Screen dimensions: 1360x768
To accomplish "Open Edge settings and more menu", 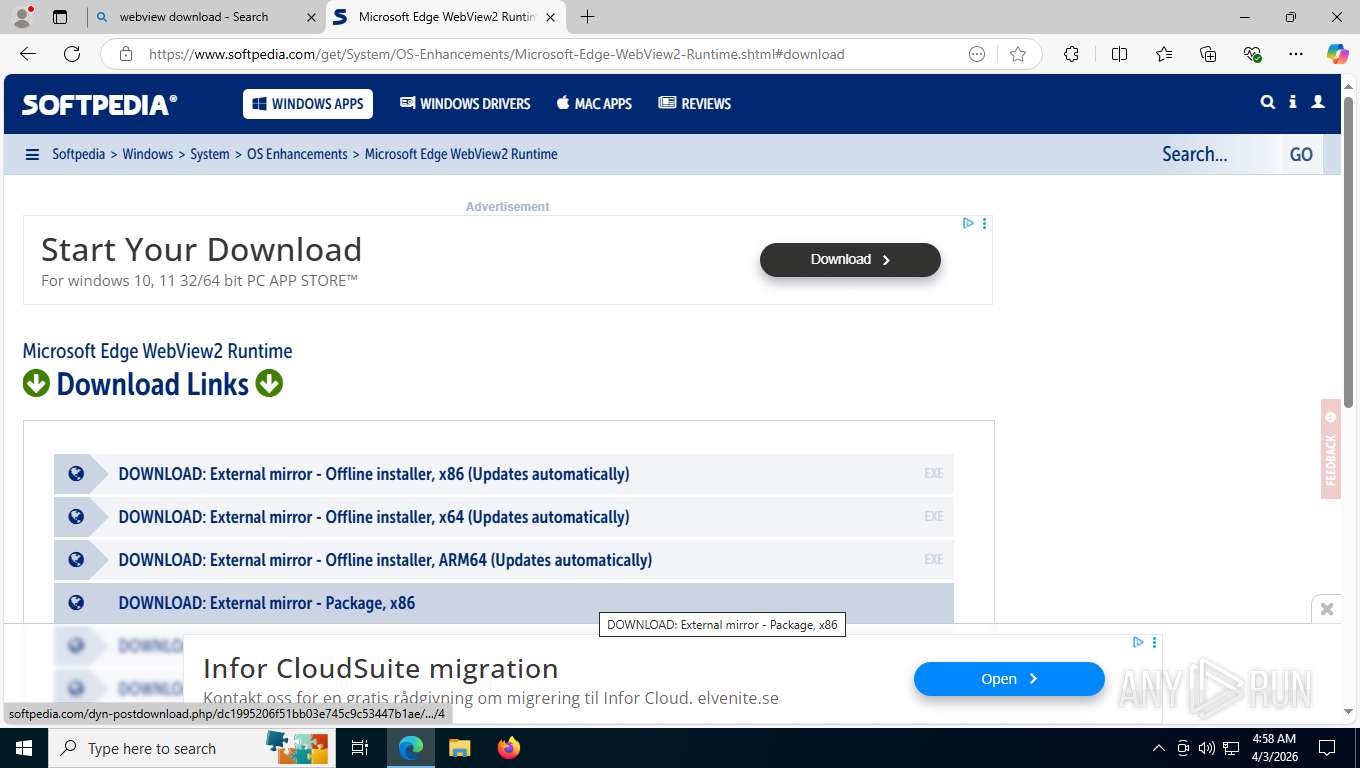I will tap(1296, 54).
